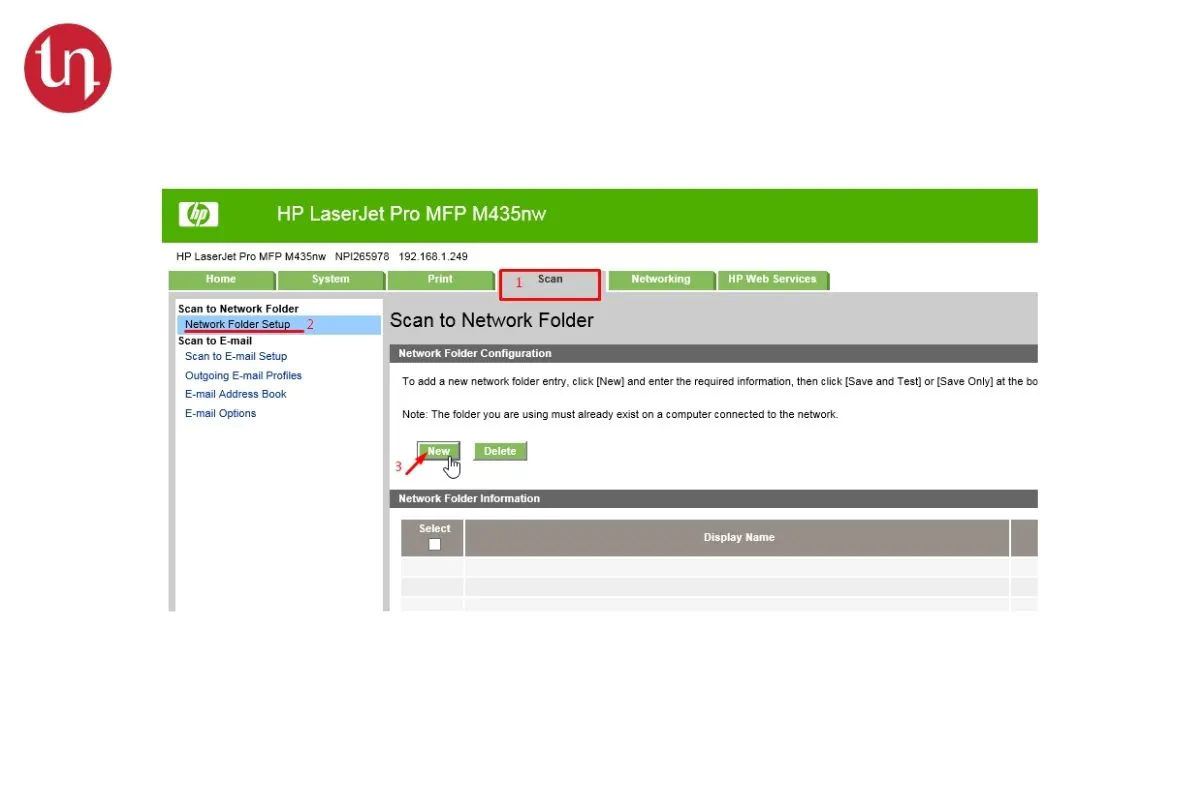Click the Scan to Network Folder sidebar heading
Image resolution: width=1200 pixels, height=800 pixels.
coord(238,309)
